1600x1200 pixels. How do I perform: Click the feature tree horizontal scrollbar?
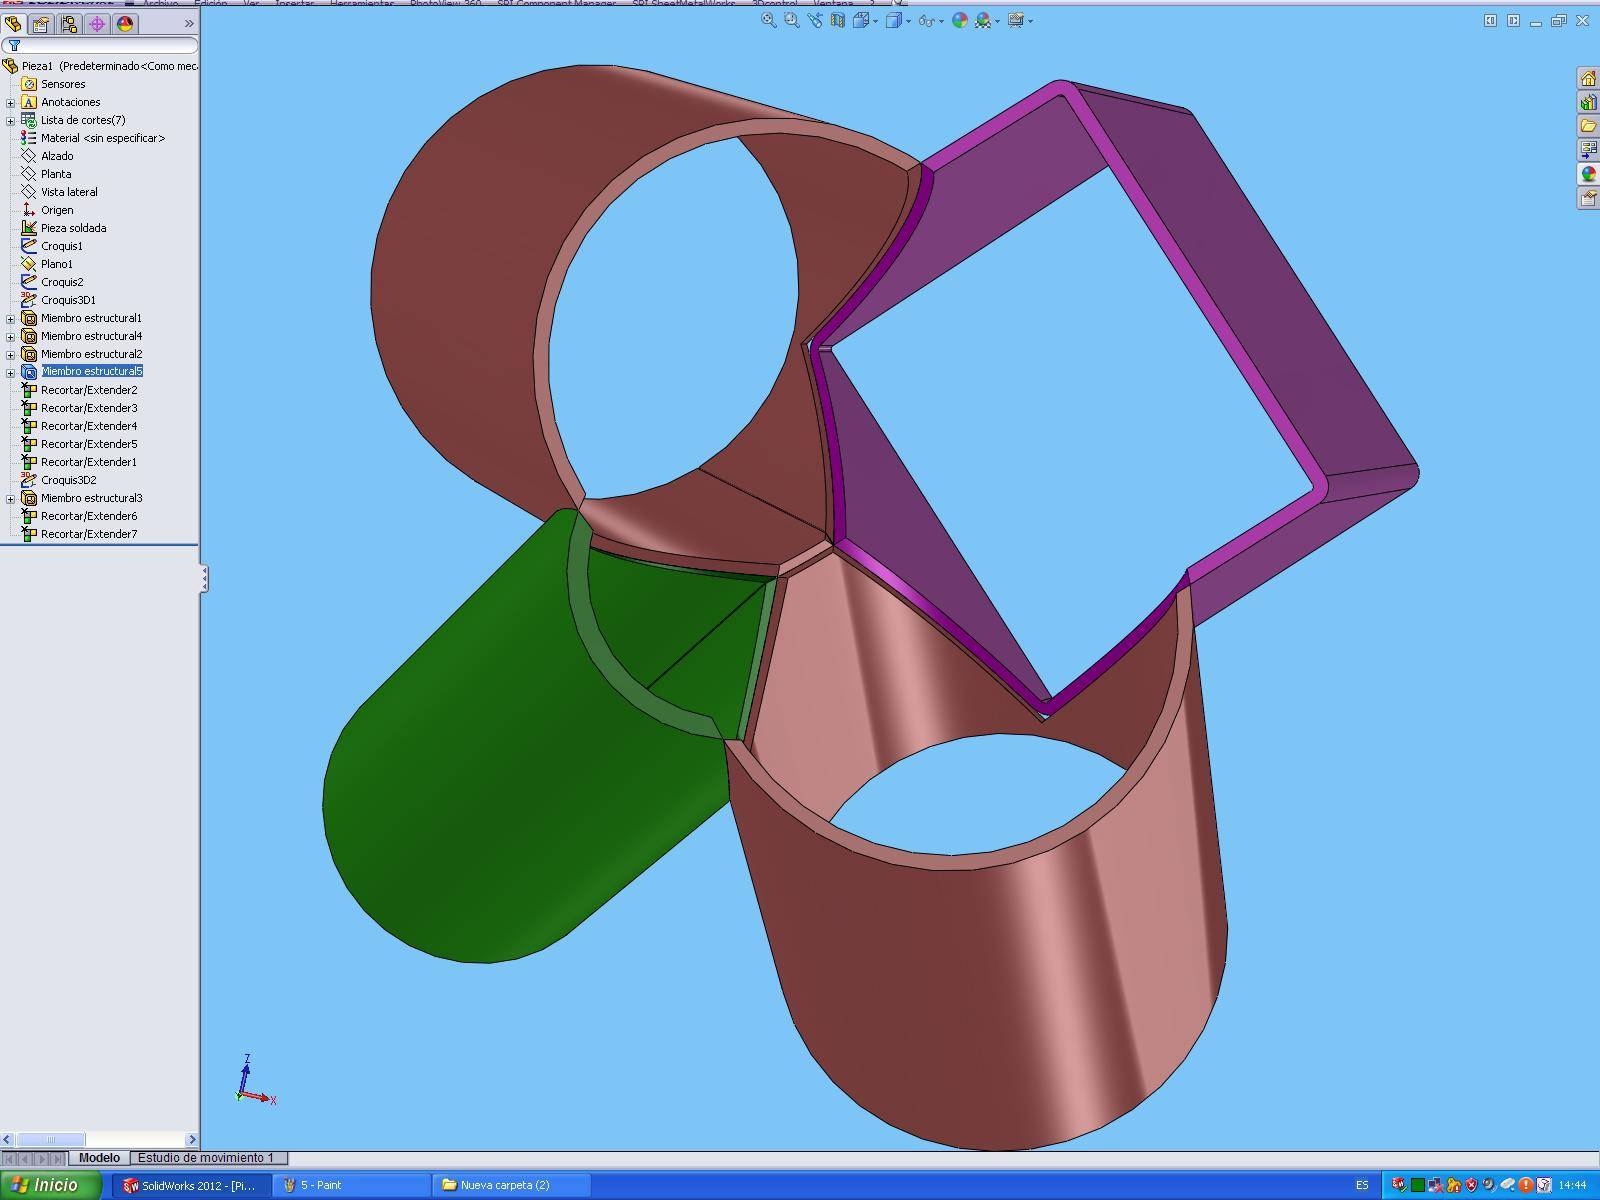pyautogui.click(x=100, y=1139)
